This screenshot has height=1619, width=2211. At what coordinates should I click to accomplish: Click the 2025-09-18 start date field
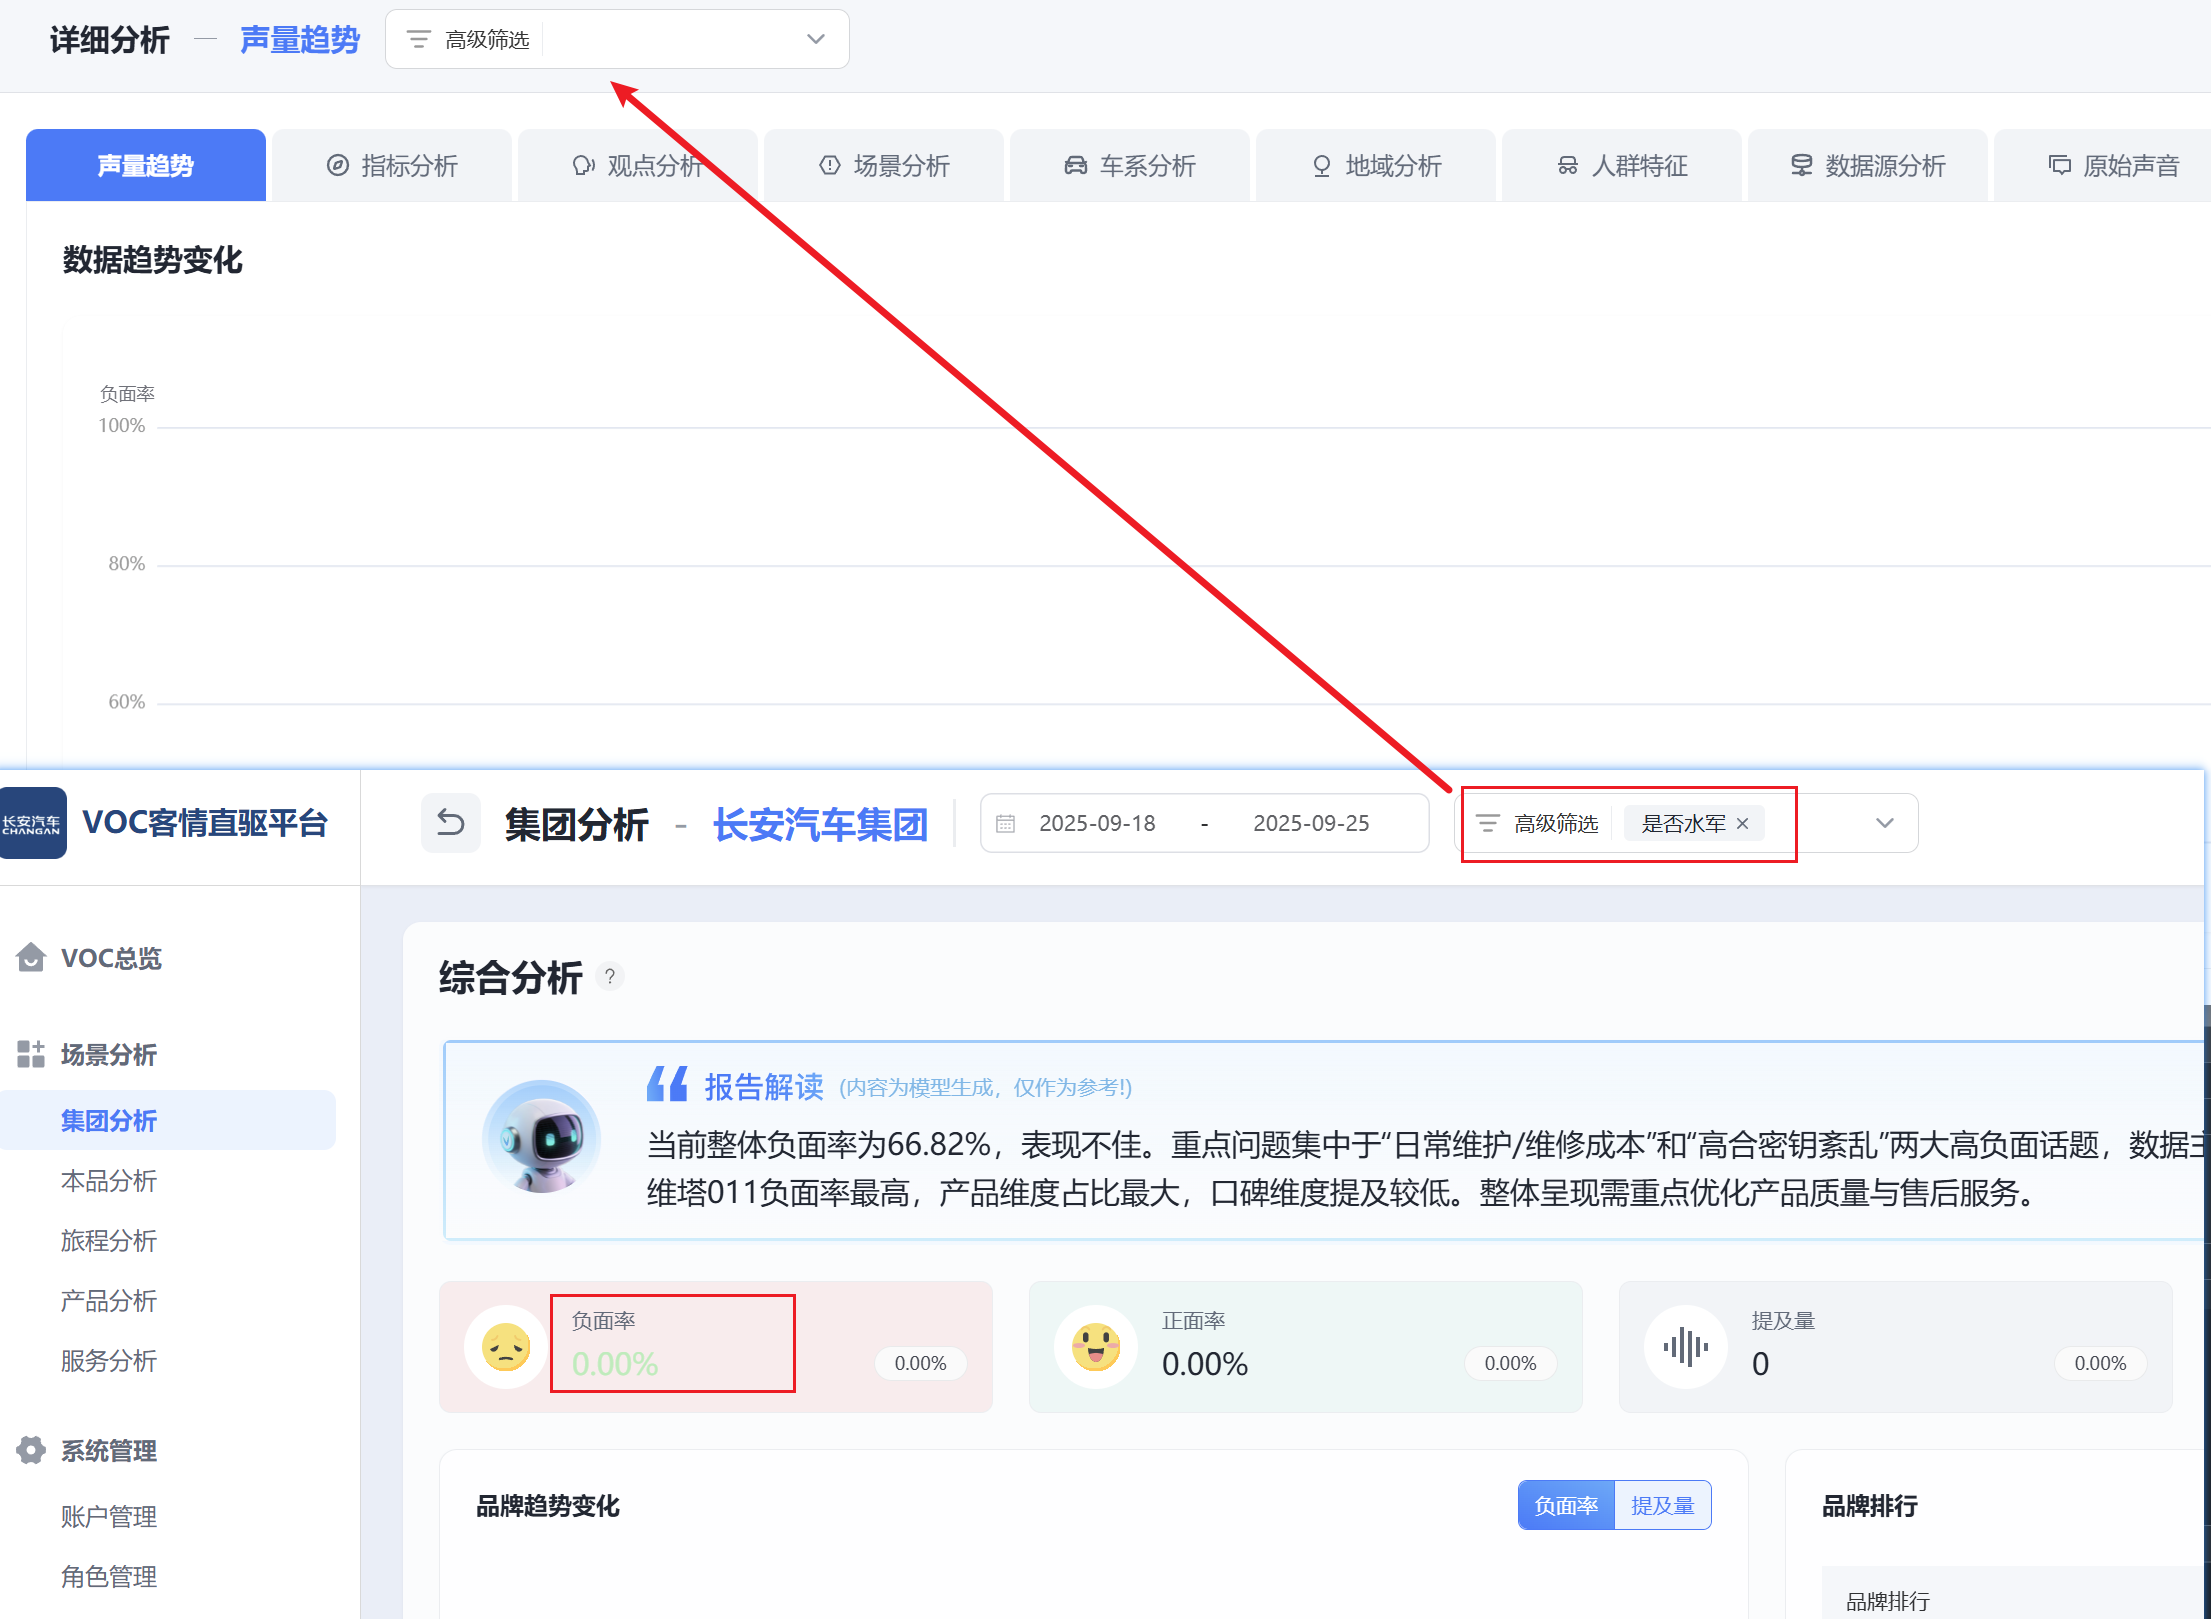pos(1097,824)
